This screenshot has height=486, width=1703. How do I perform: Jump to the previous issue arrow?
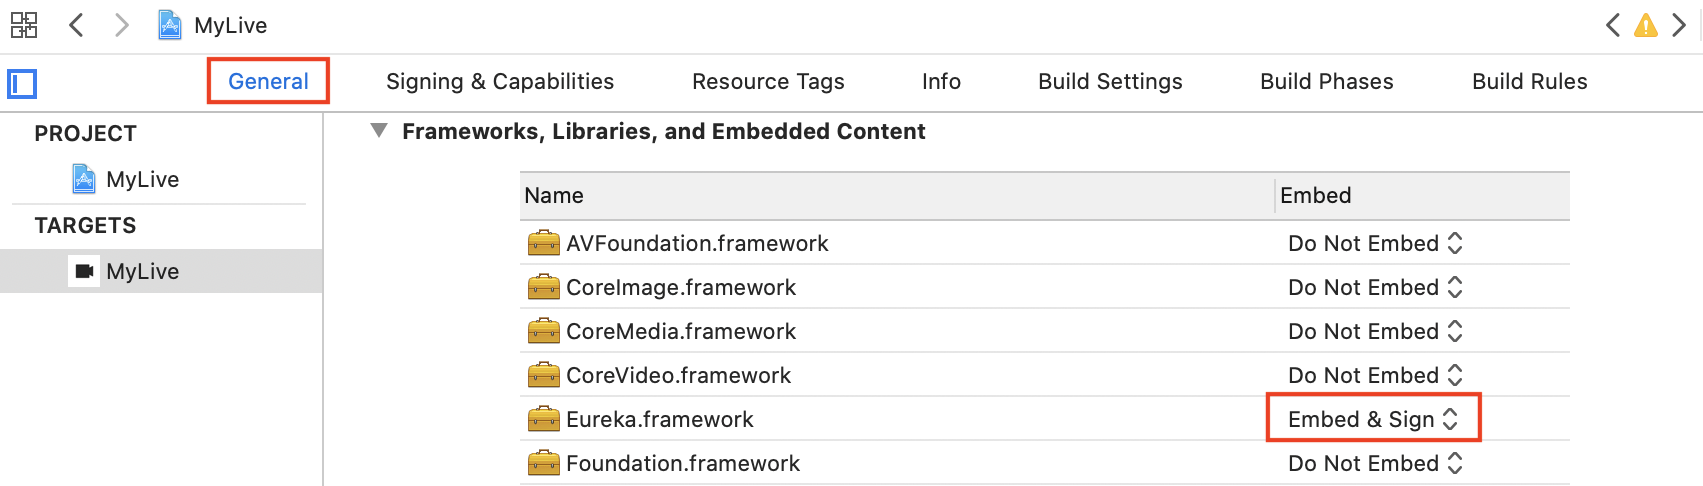coord(1612,25)
